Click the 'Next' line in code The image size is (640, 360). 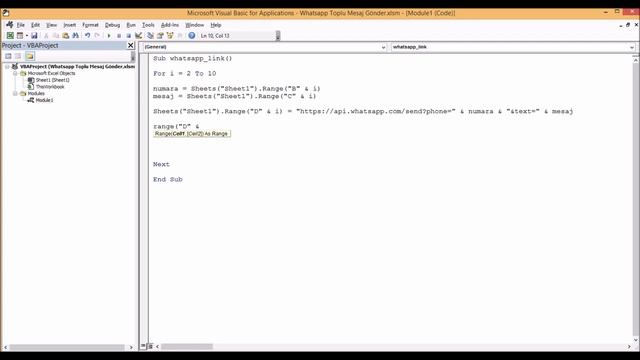(x=161, y=164)
